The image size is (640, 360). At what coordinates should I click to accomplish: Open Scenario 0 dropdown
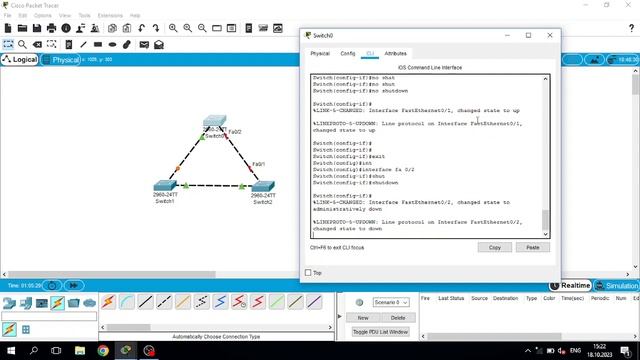coord(391,302)
